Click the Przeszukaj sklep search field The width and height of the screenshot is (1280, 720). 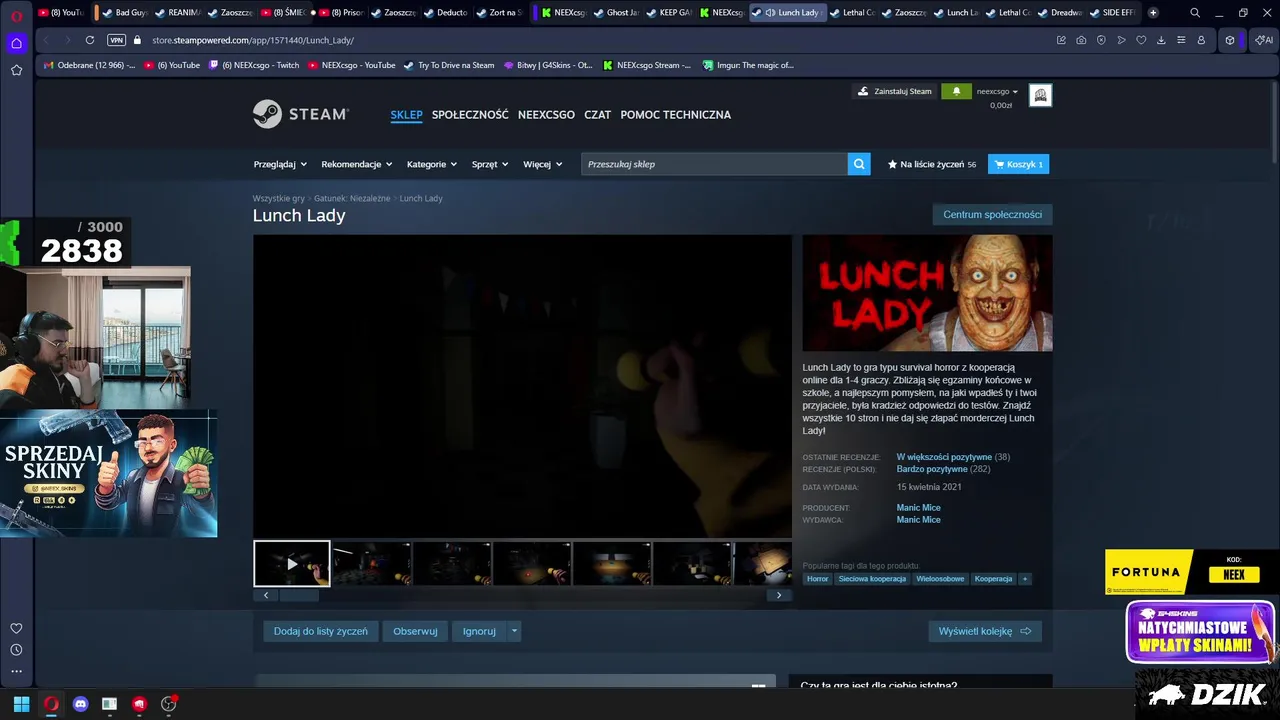point(714,164)
